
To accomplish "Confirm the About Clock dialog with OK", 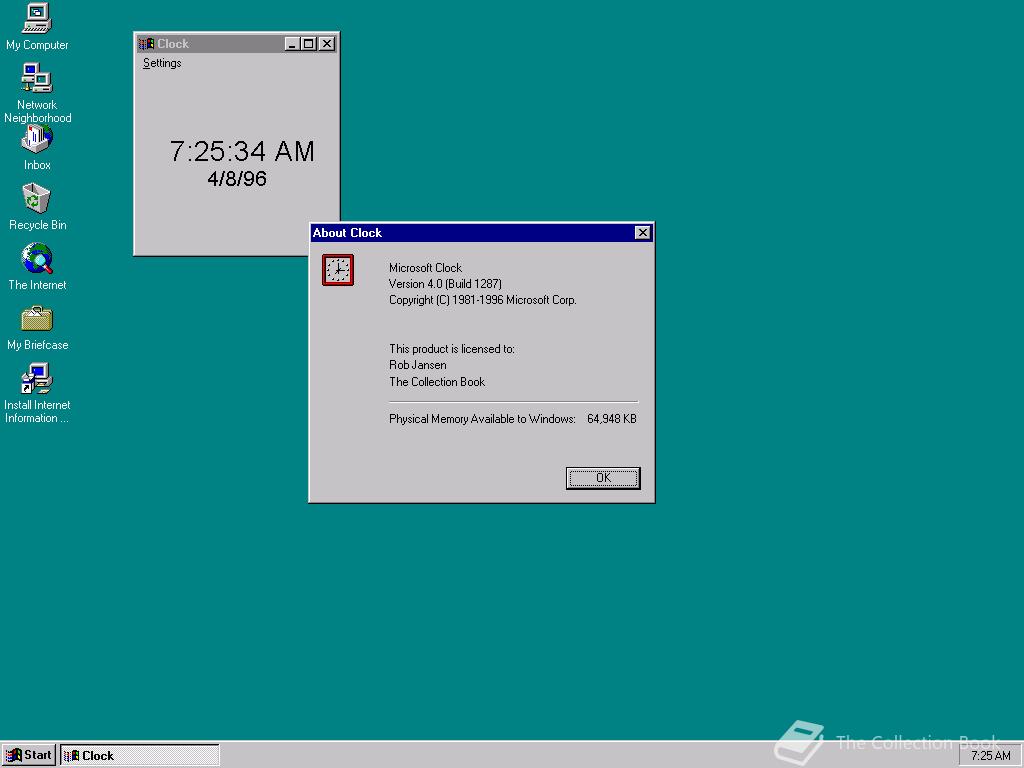I will click(603, 478).
